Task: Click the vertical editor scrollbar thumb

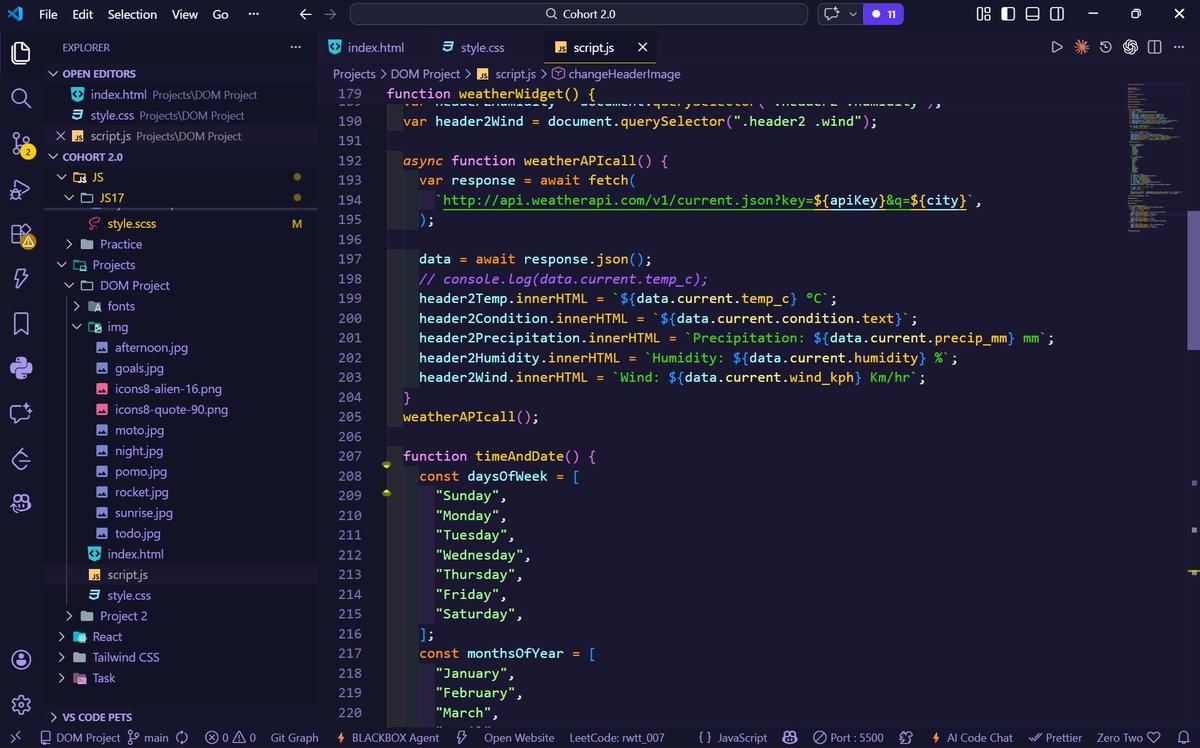Action: [x=1193, y=280]
